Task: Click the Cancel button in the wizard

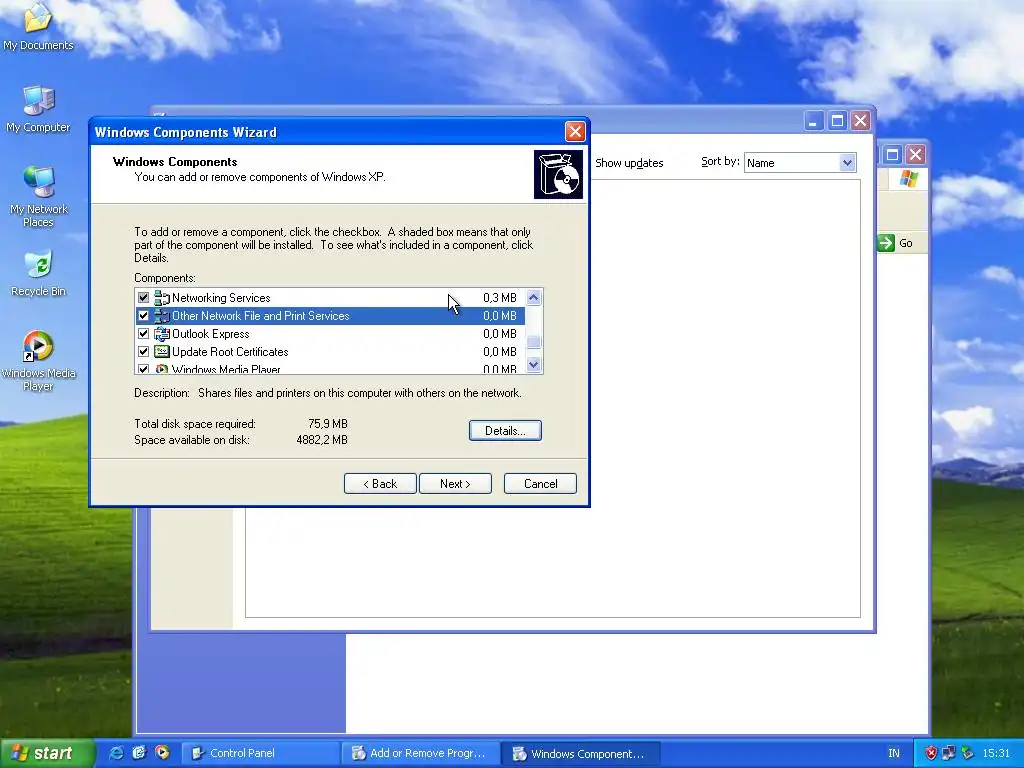Action: click(x=541, y=484)
